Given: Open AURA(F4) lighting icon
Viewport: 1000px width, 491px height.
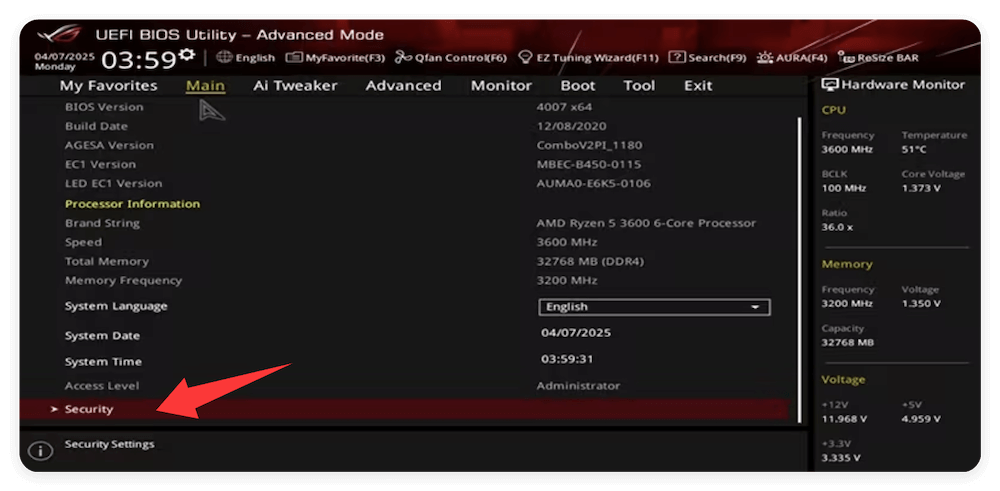Looking at the screenshot, I should [x=765, y=57].
